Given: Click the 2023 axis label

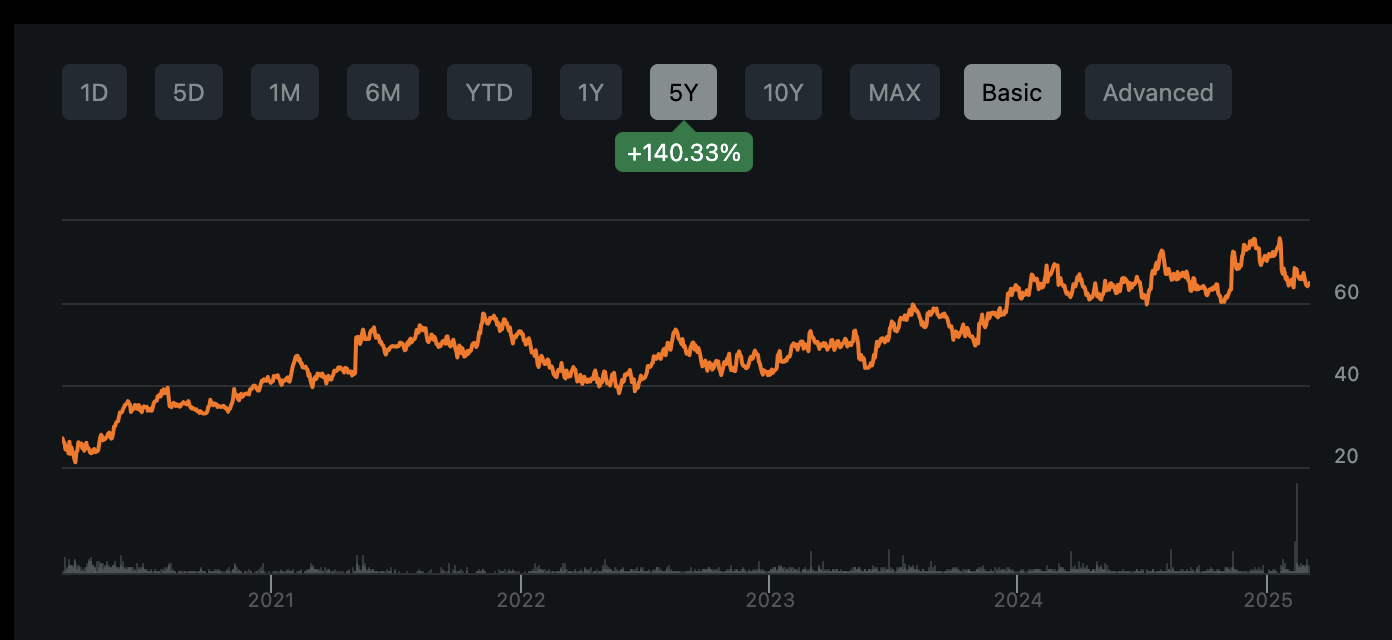Looking at the screenshot, I should [x=770, y=600].
